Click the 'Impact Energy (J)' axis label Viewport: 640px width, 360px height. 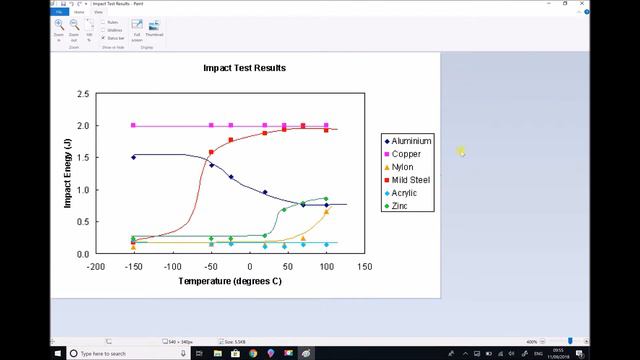click(x=67, y=173)
